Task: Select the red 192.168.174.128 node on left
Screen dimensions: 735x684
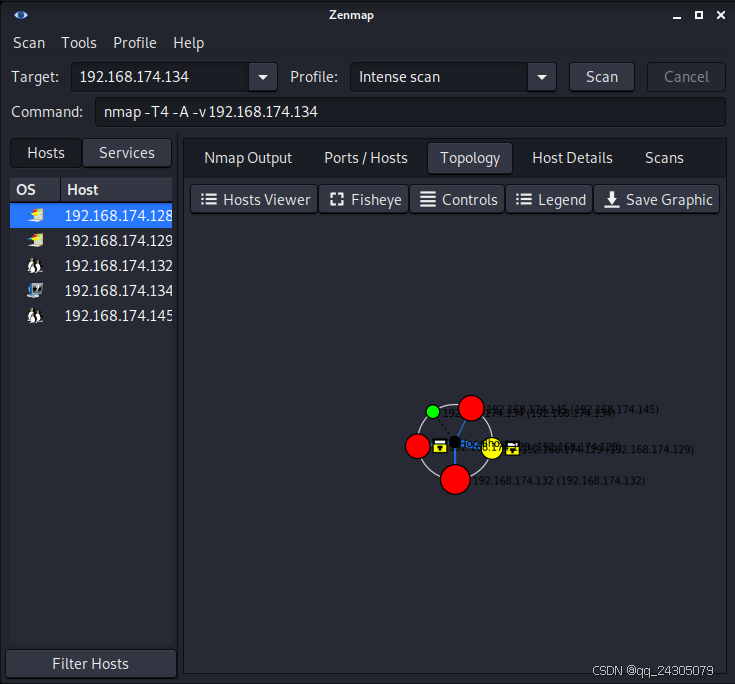Action: 418,446
